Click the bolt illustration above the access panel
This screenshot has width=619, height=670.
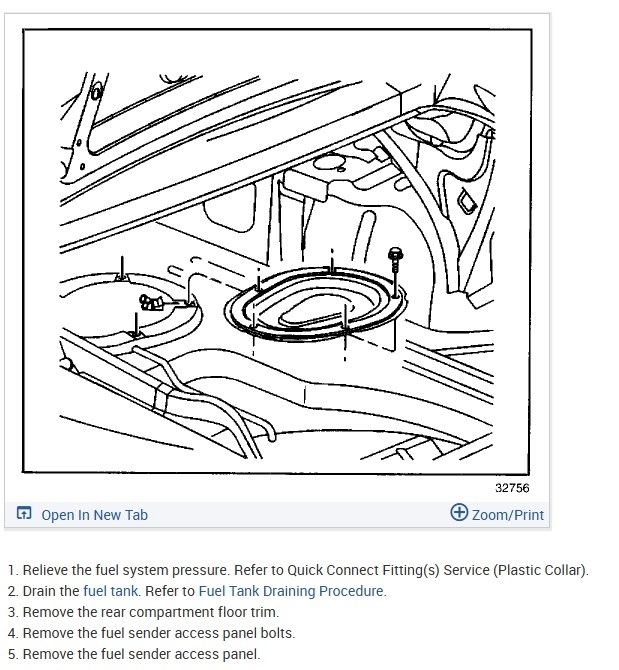(x=396, y=259)
